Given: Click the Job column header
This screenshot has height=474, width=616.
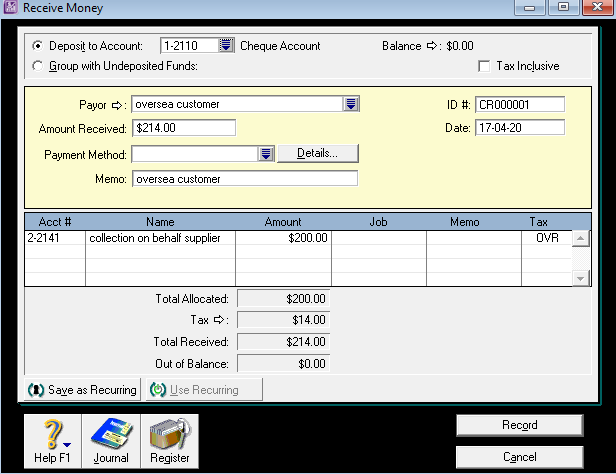Looking at the screenshot, I should 379,222.
